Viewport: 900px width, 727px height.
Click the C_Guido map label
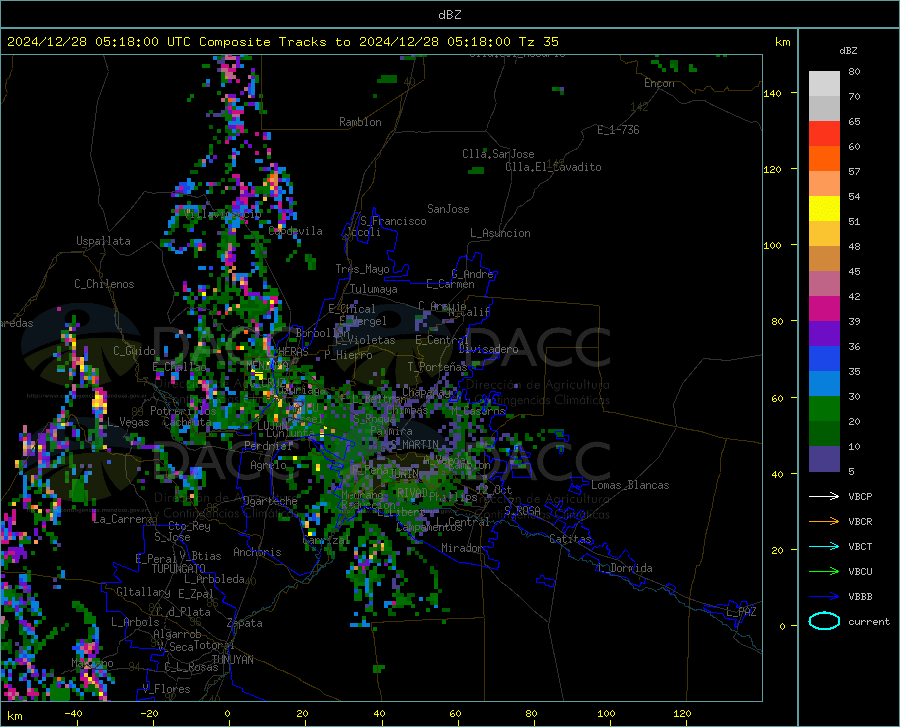coord(134,351)
